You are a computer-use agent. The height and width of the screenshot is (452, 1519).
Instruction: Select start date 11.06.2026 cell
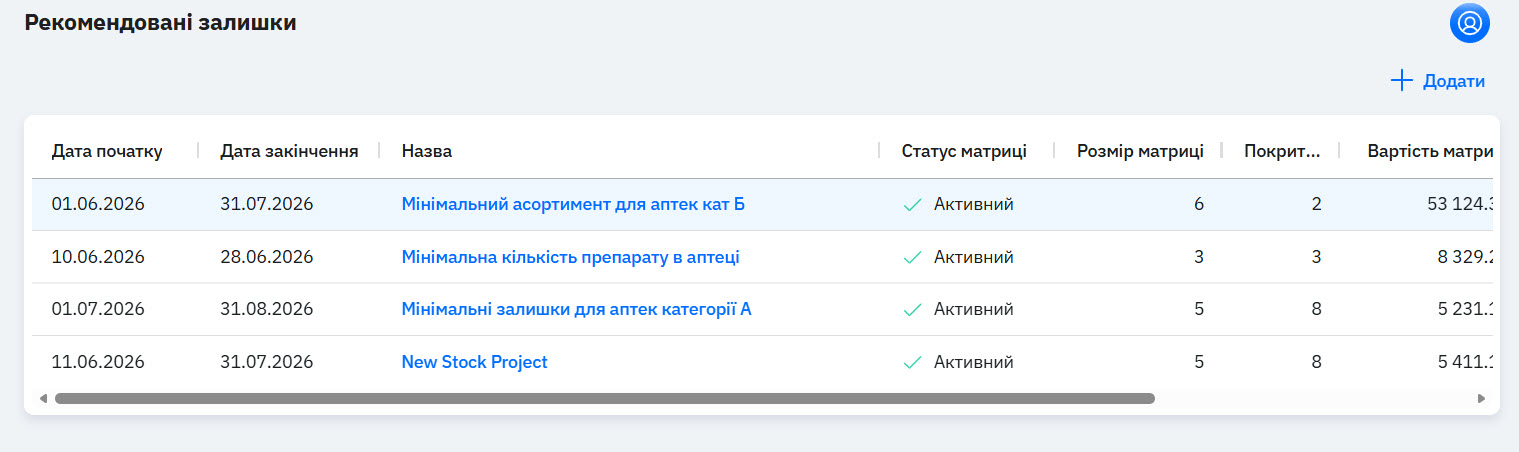pos(98,362)
